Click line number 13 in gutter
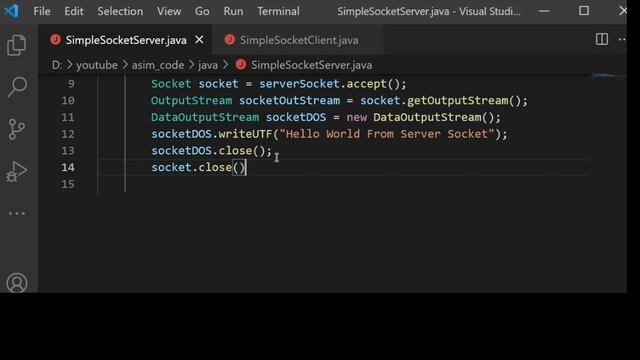Screen dimensions: 640x360 (68, 151)
